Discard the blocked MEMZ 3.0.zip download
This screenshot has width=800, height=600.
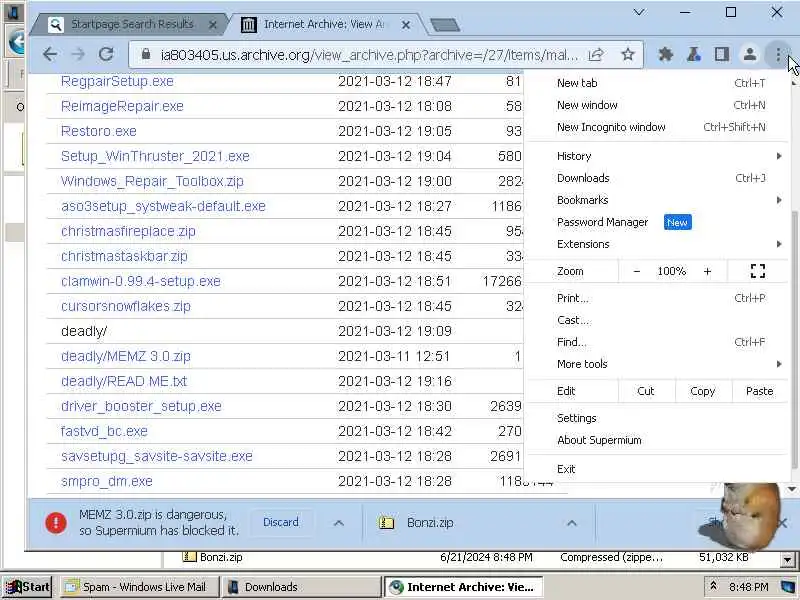[281, 522]
